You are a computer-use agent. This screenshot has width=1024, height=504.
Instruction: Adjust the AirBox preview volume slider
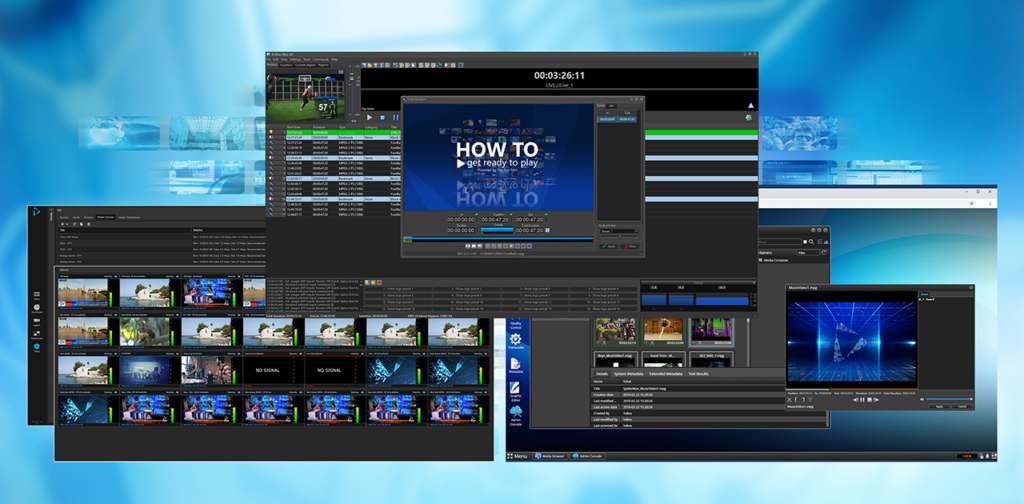352,90
